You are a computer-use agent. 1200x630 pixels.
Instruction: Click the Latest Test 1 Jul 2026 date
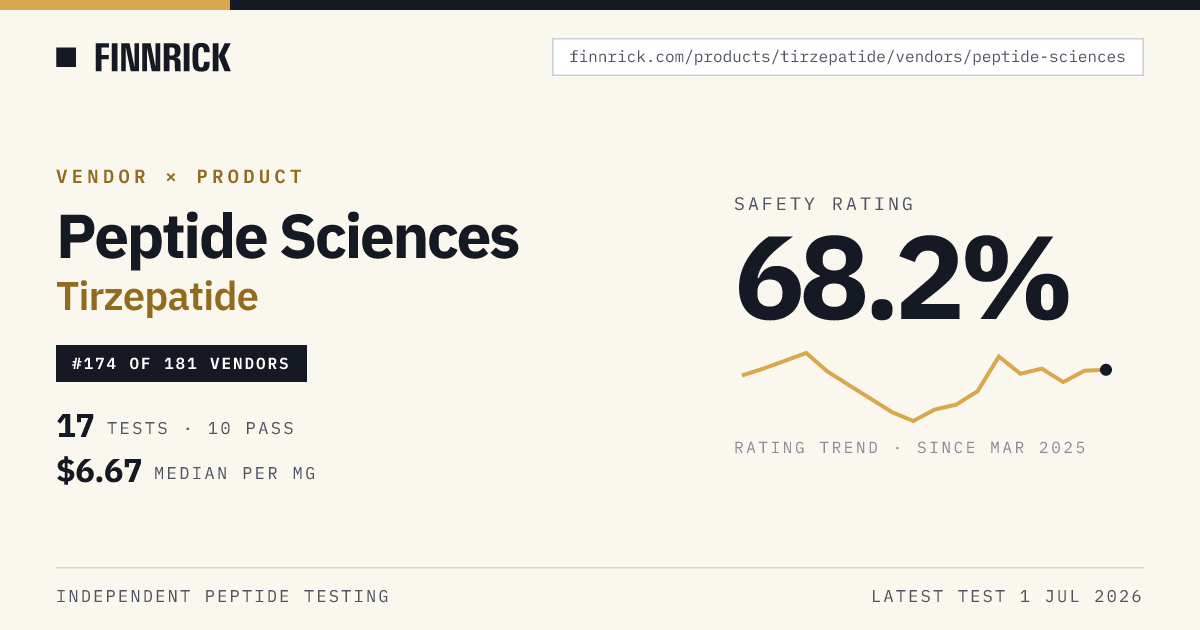click(1007, 597)
